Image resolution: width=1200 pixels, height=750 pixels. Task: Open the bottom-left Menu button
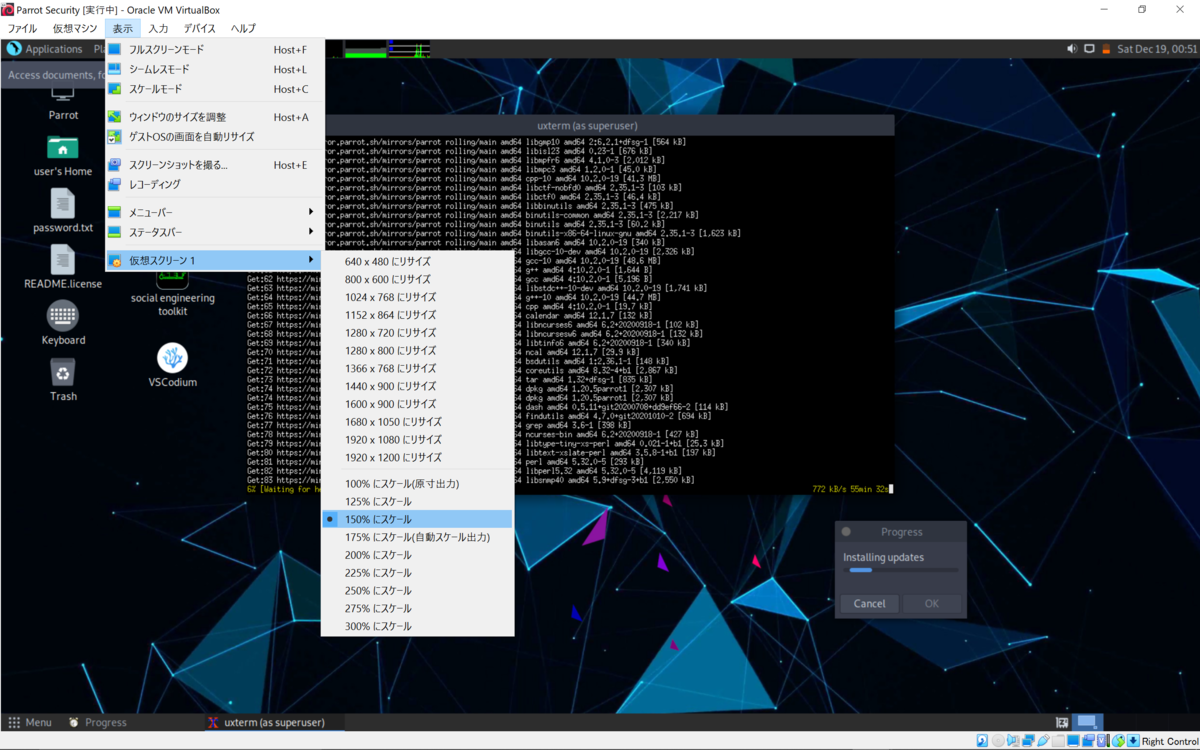[x=30, y=722]
